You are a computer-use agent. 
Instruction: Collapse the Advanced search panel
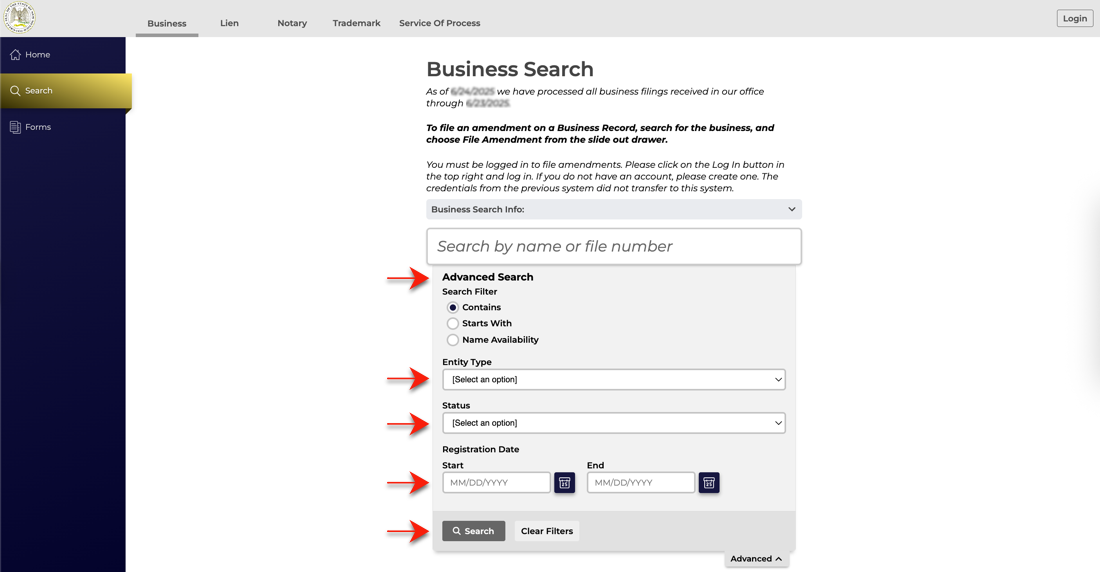pos(756,559)
